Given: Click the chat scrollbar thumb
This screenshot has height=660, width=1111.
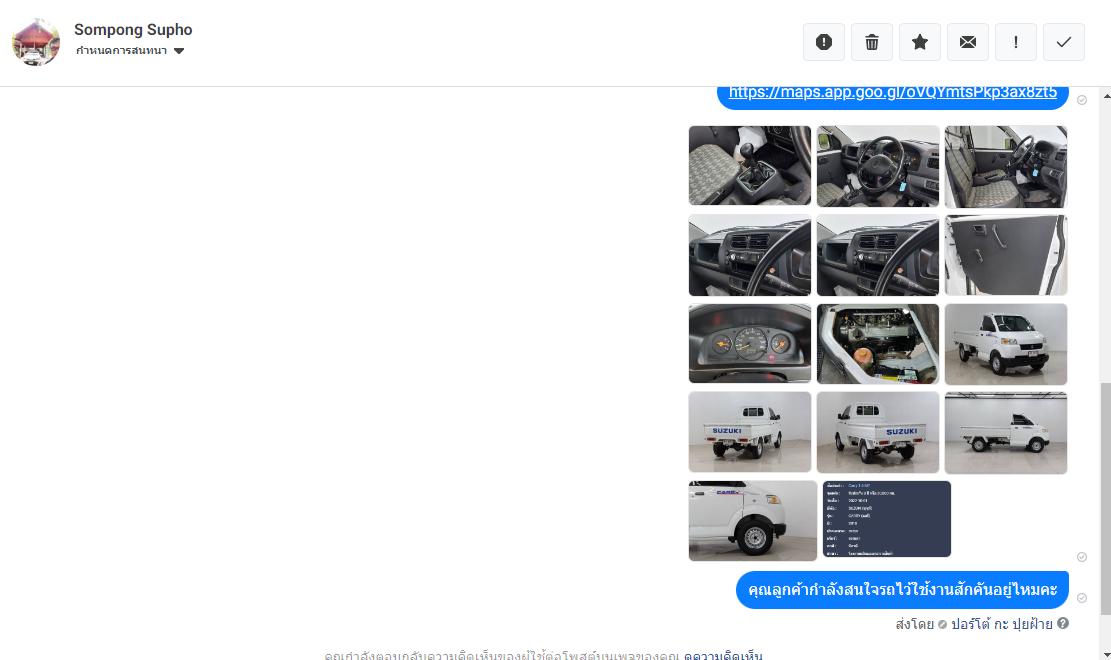Looking at the screenshot, I should (x=1105, y=498).
